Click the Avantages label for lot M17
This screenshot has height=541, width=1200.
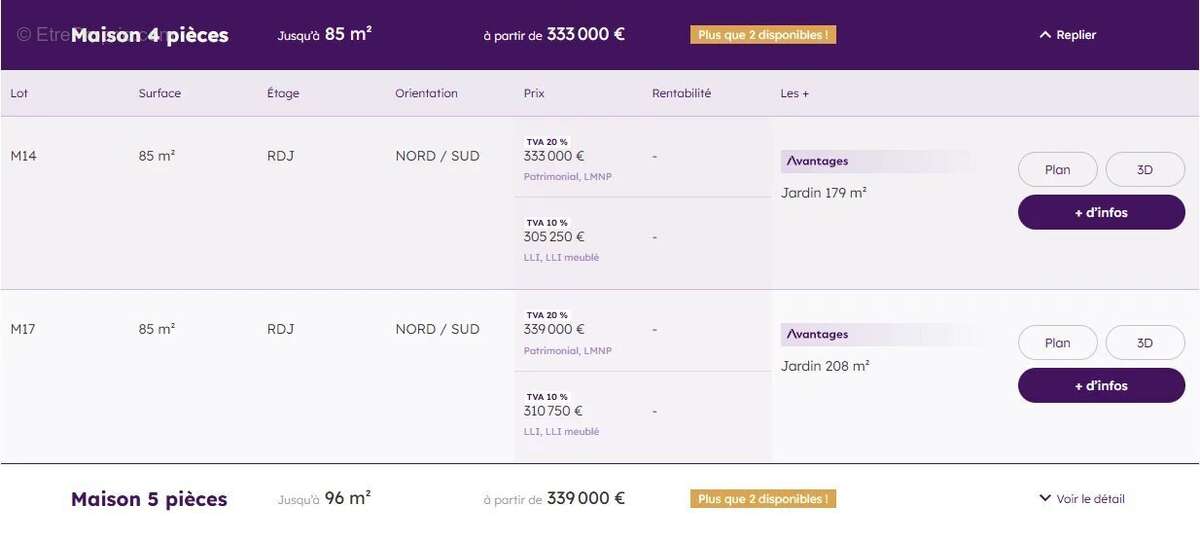pos(817,334)
